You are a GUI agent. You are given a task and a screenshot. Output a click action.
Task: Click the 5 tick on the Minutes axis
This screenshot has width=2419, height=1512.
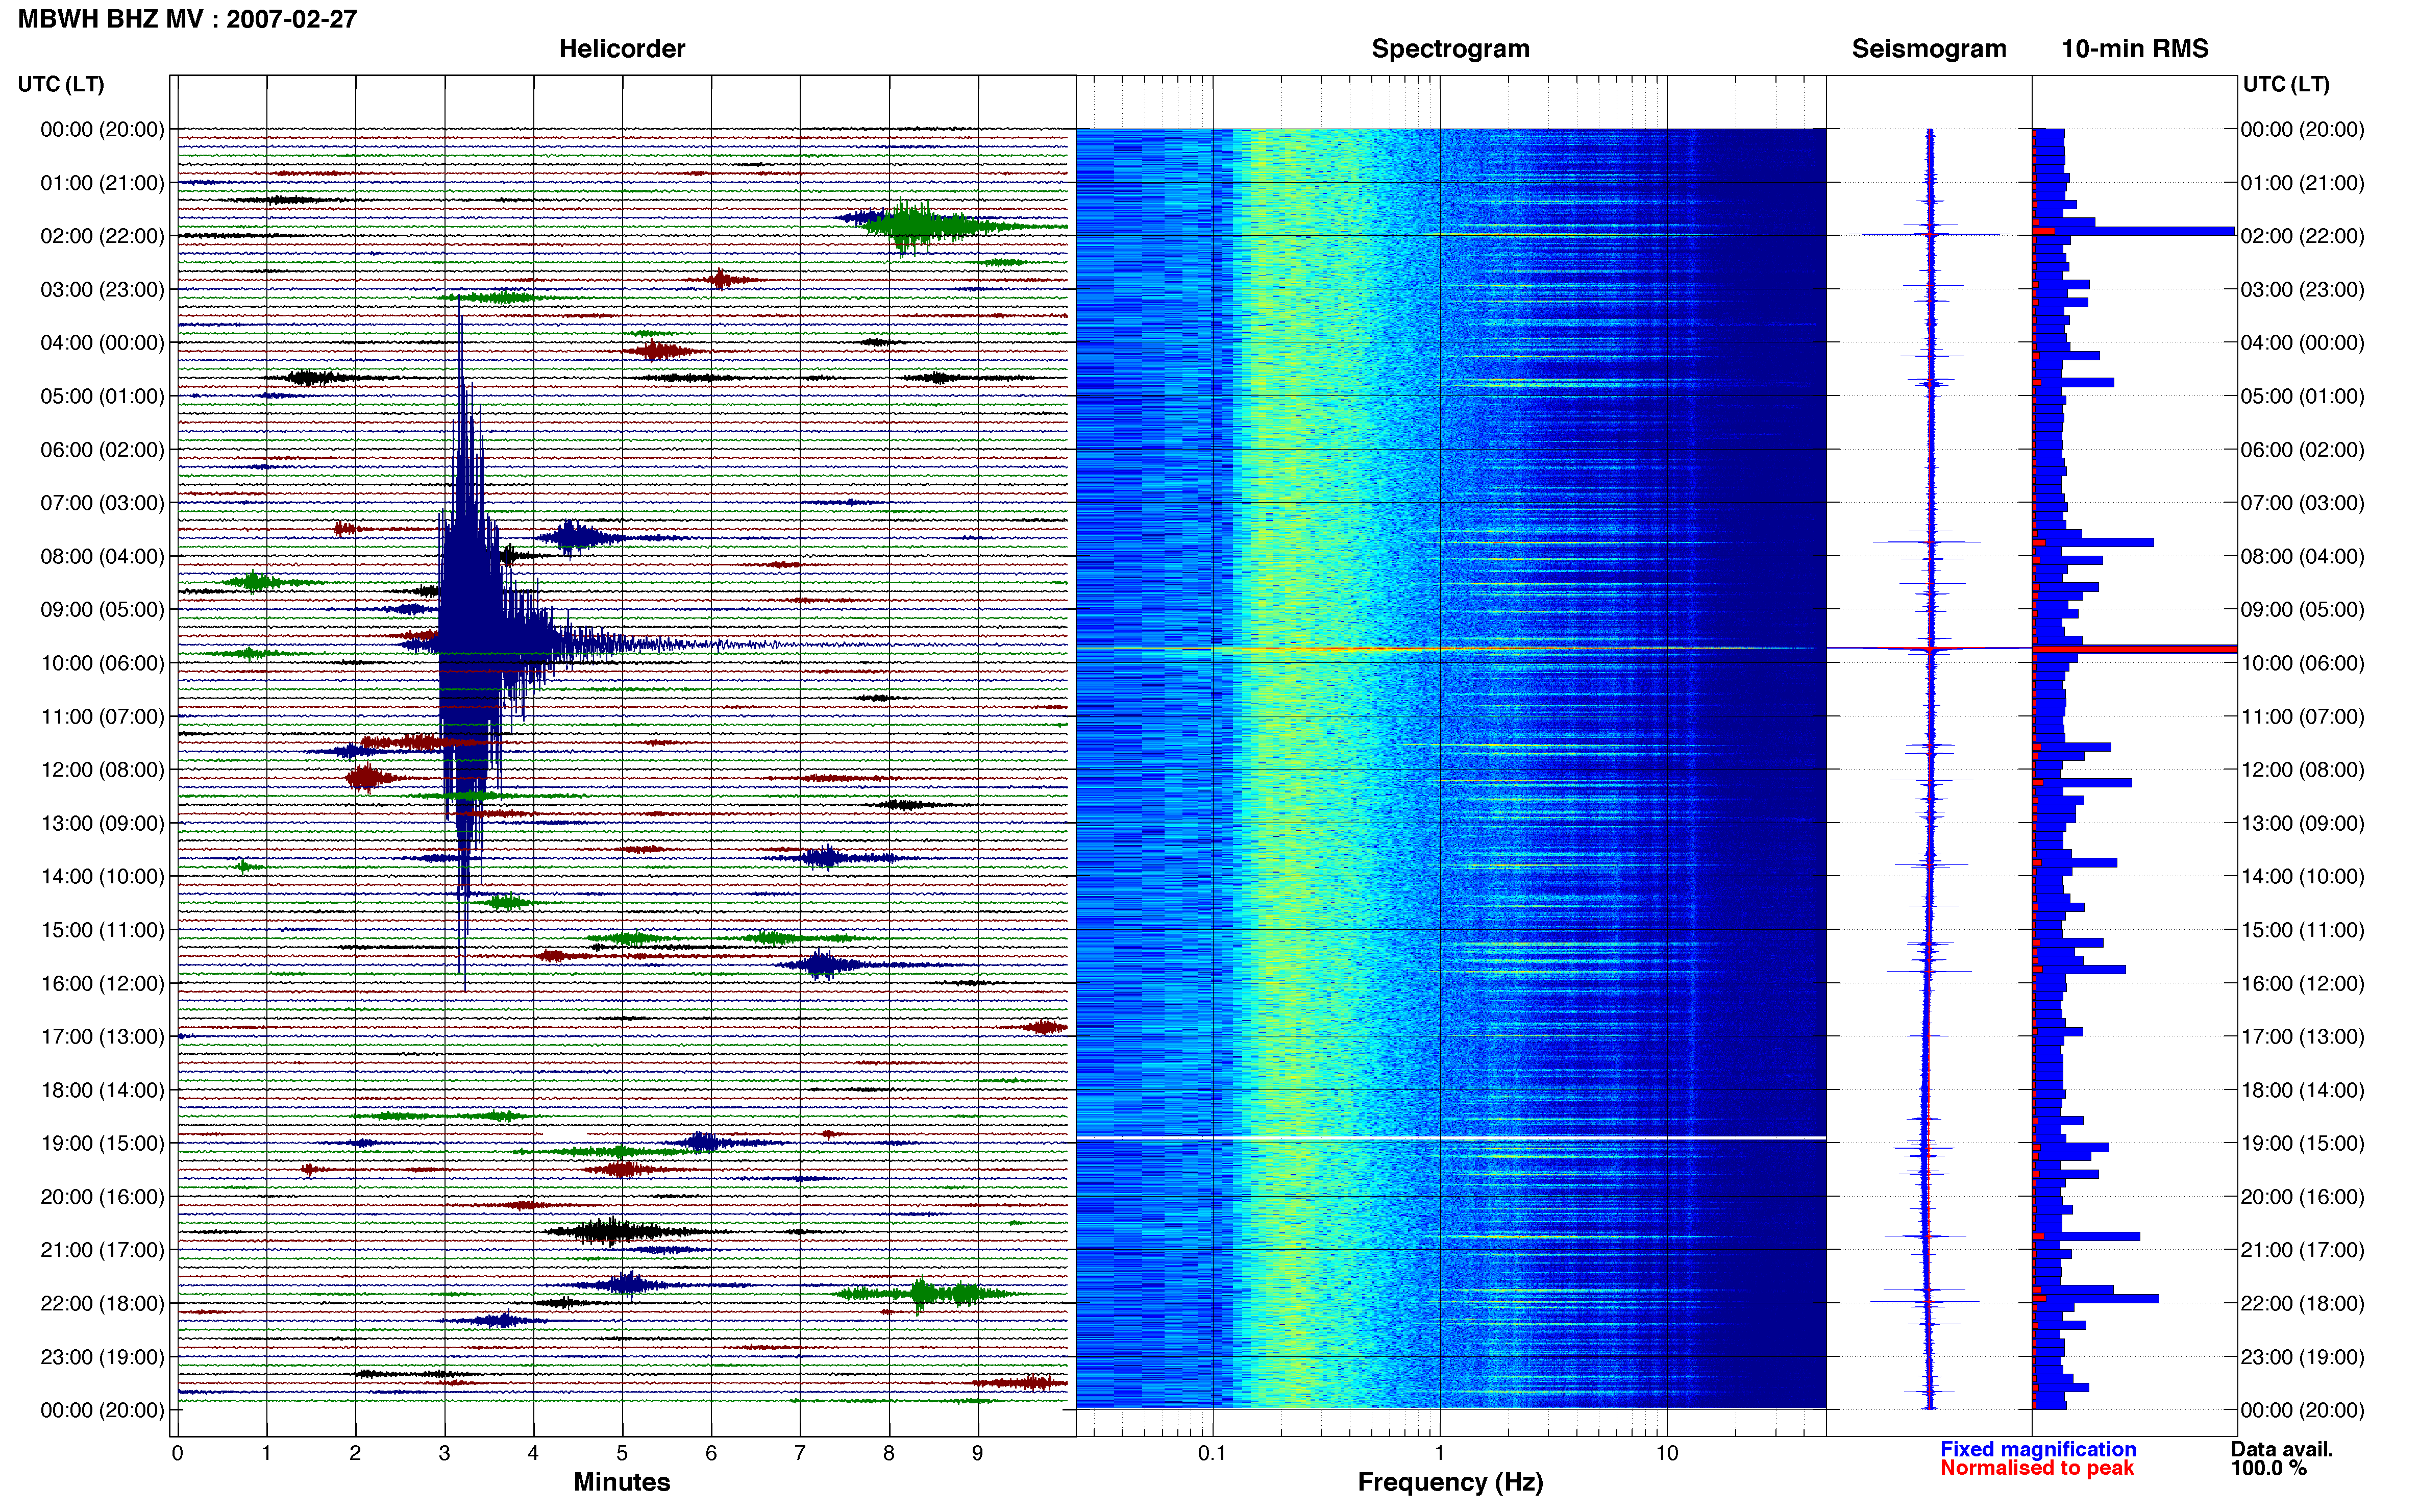[622, 1453]
